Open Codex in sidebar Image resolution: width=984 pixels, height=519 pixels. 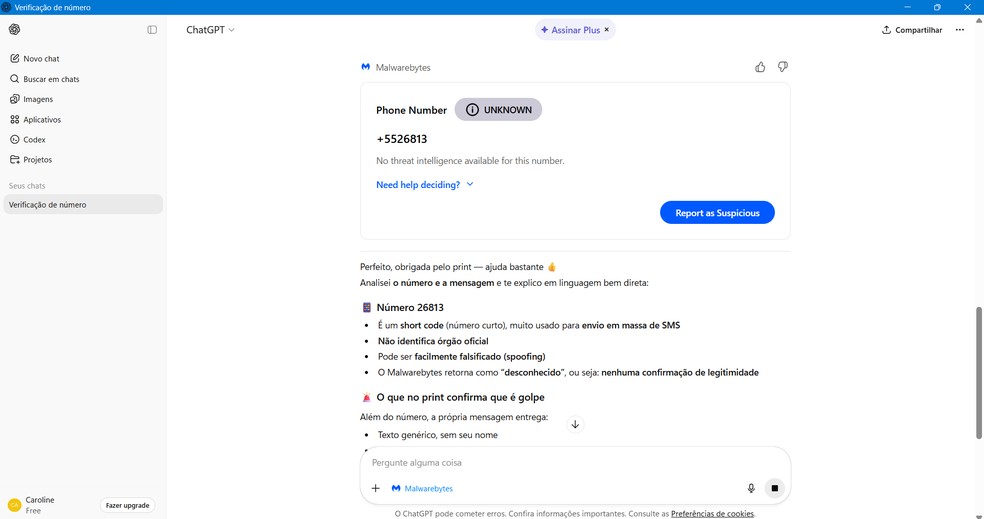(x=83, y=139)
